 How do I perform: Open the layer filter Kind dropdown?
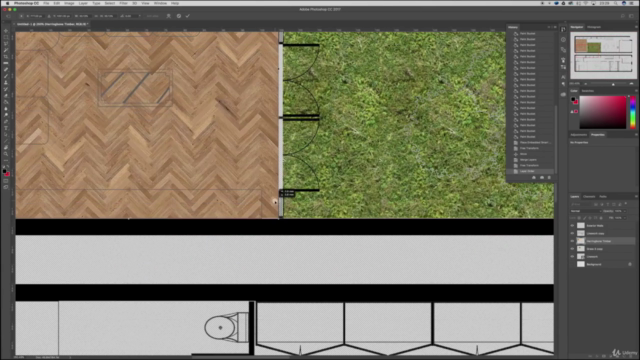(580, 204)
